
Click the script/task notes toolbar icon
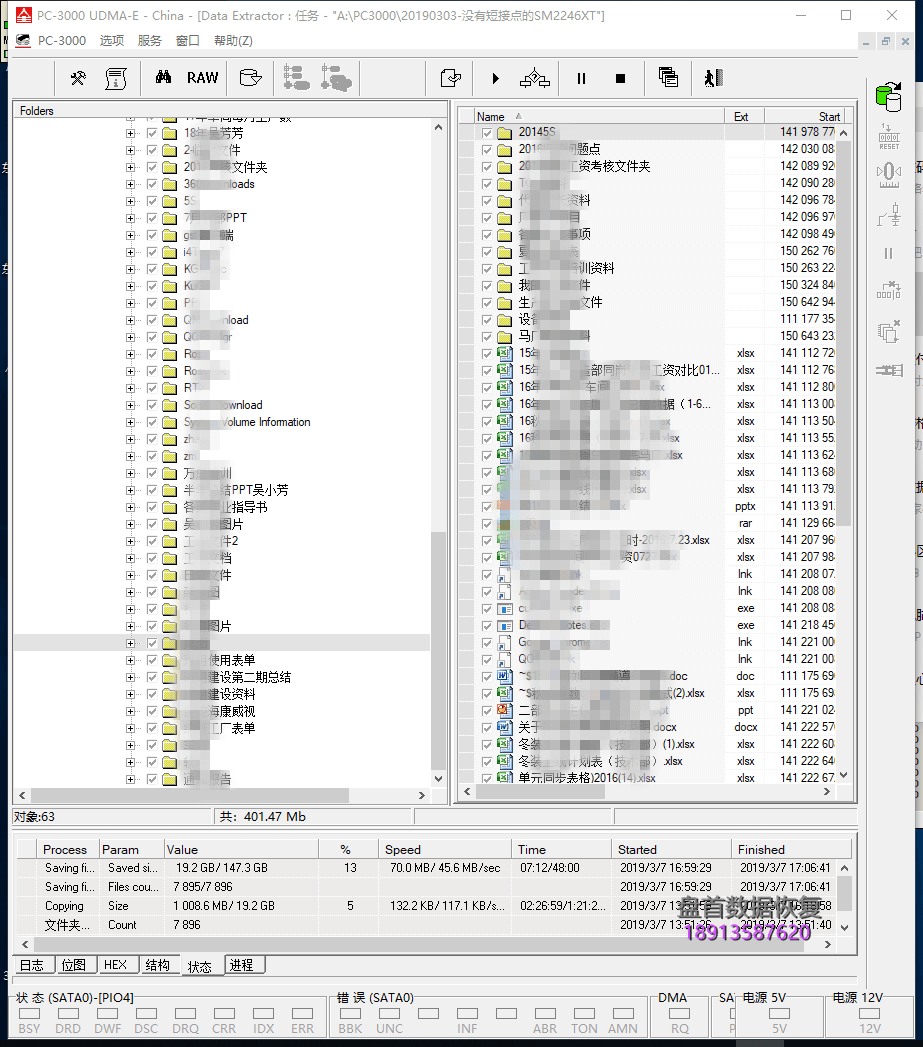pos(116,78)
